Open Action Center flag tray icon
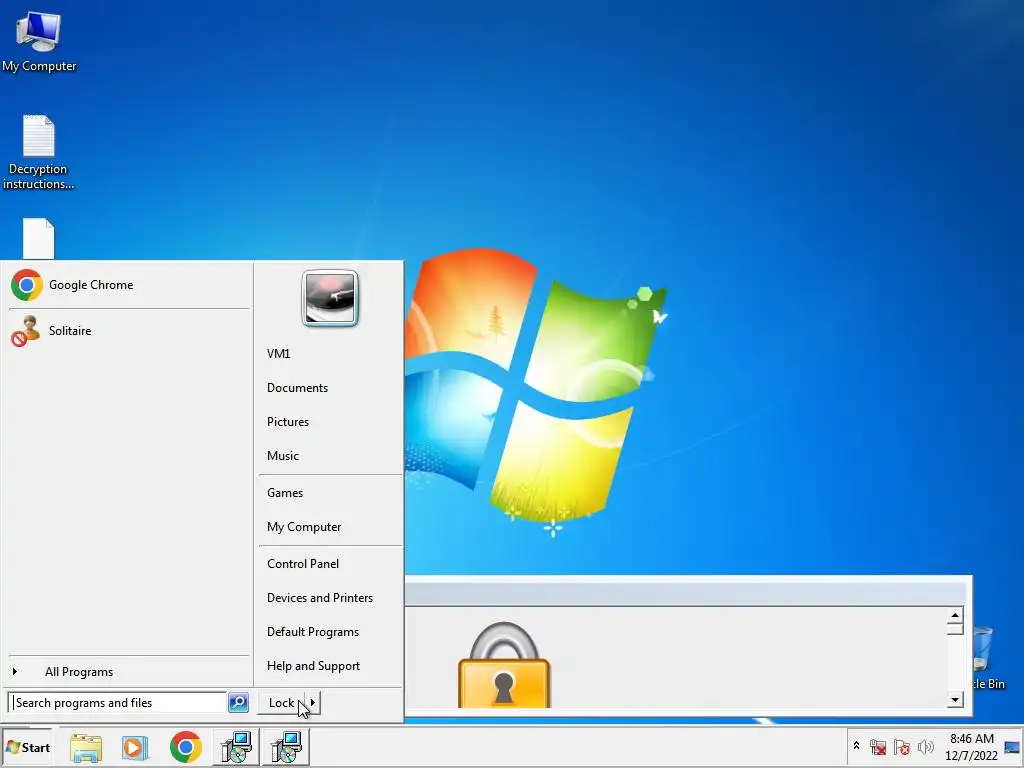The height and width of the screenshot is (768, 1024). (902, 747)
